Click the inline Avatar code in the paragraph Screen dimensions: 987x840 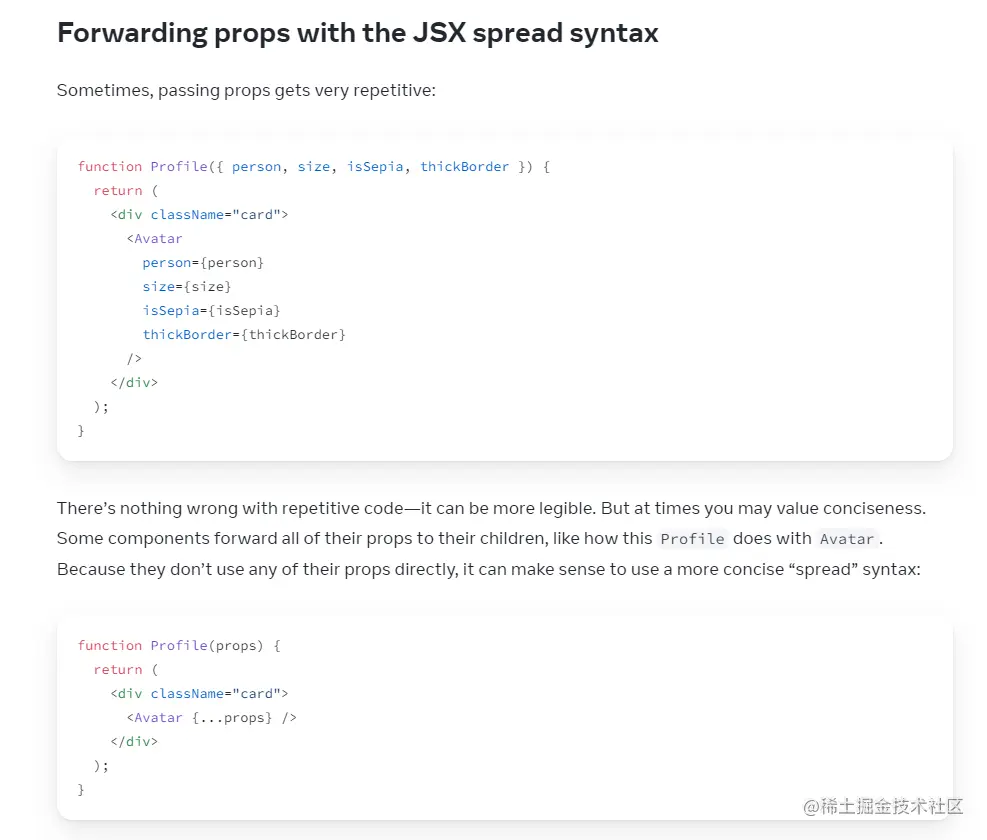[x=847, y=539]
